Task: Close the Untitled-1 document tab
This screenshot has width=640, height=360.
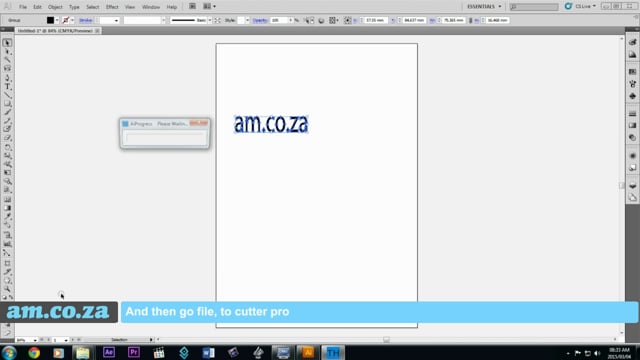Action: pos(97,31)
